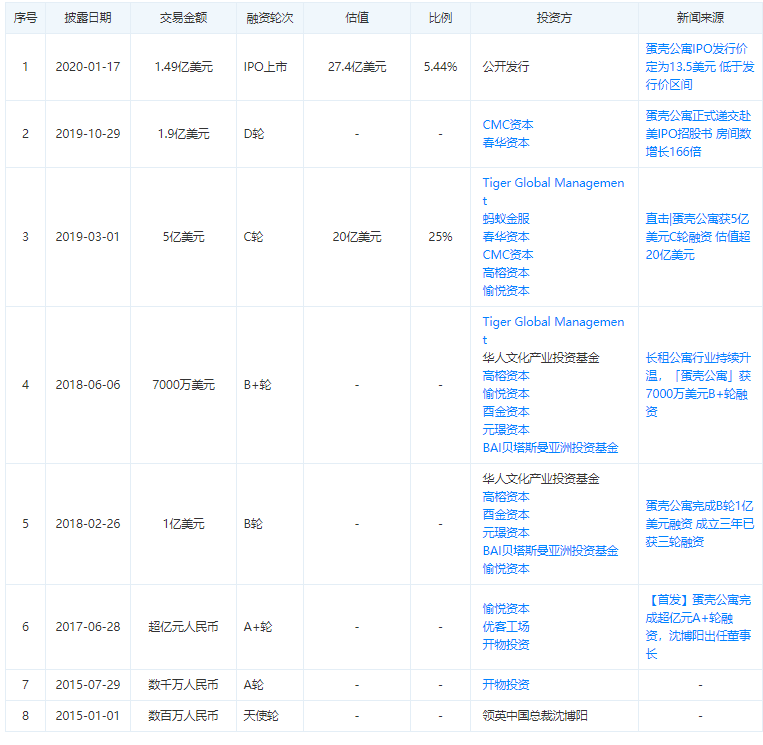The height and width of the screenshot is (745, 763).
Task: Select the 新闻来源 column header
Action: (x=700, y=18)
